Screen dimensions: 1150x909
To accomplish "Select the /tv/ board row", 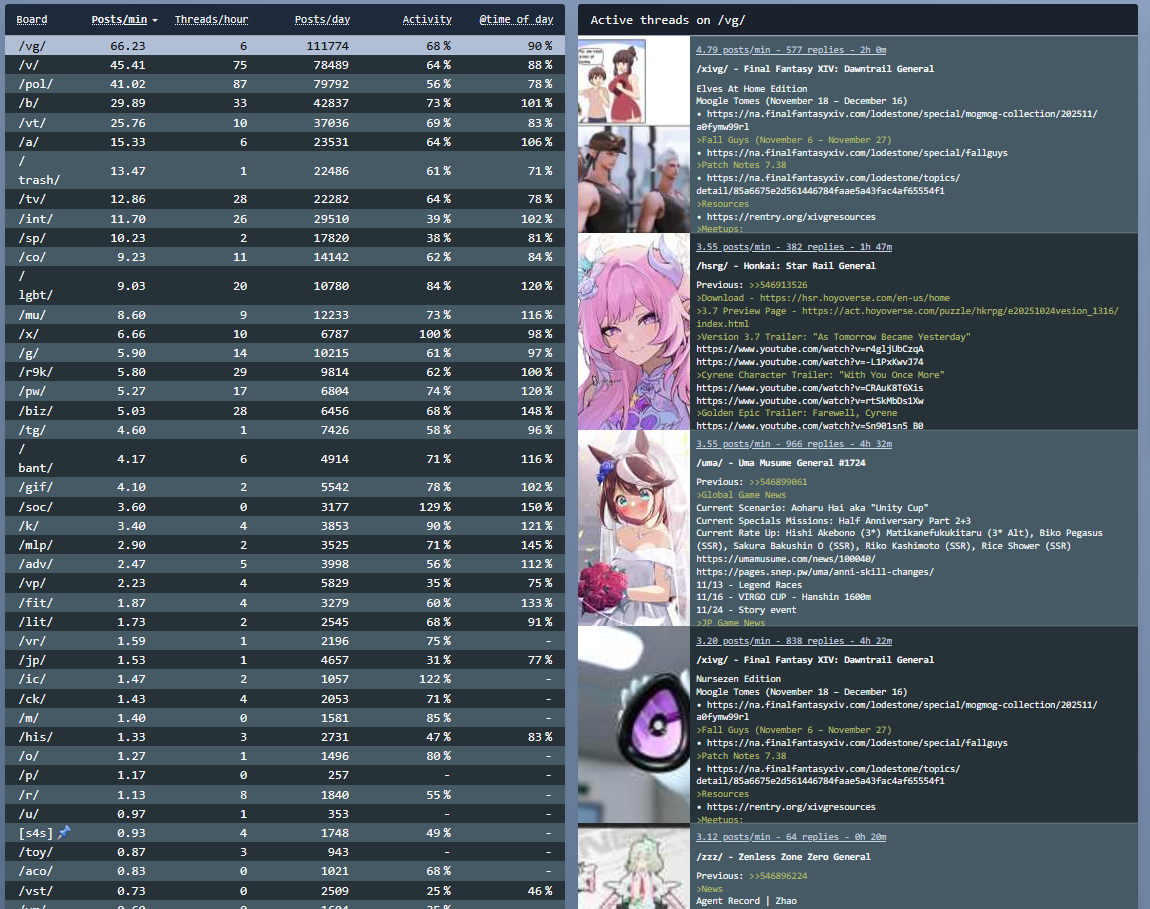I will pos(285,199).
